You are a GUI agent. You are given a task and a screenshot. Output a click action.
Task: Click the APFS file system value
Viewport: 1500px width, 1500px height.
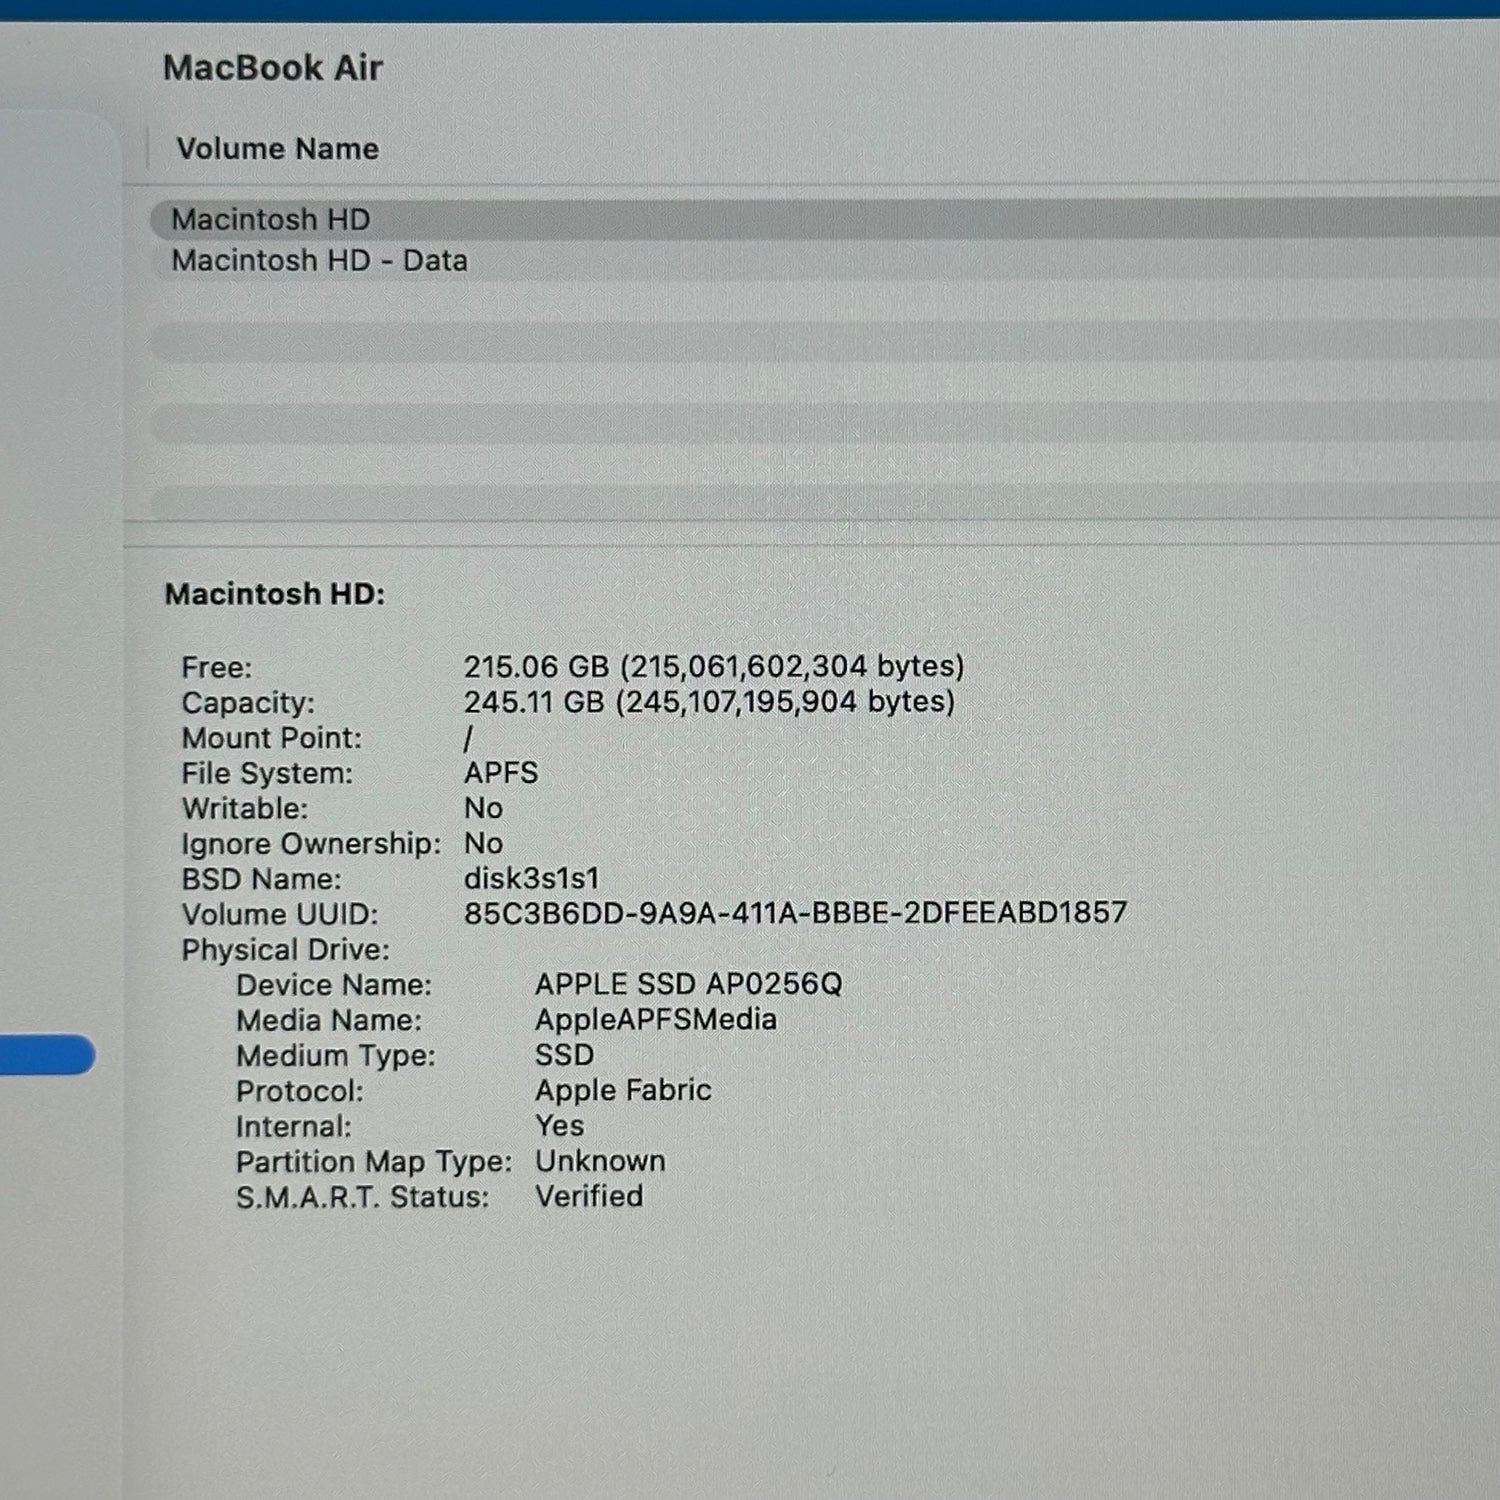point(500,773)
